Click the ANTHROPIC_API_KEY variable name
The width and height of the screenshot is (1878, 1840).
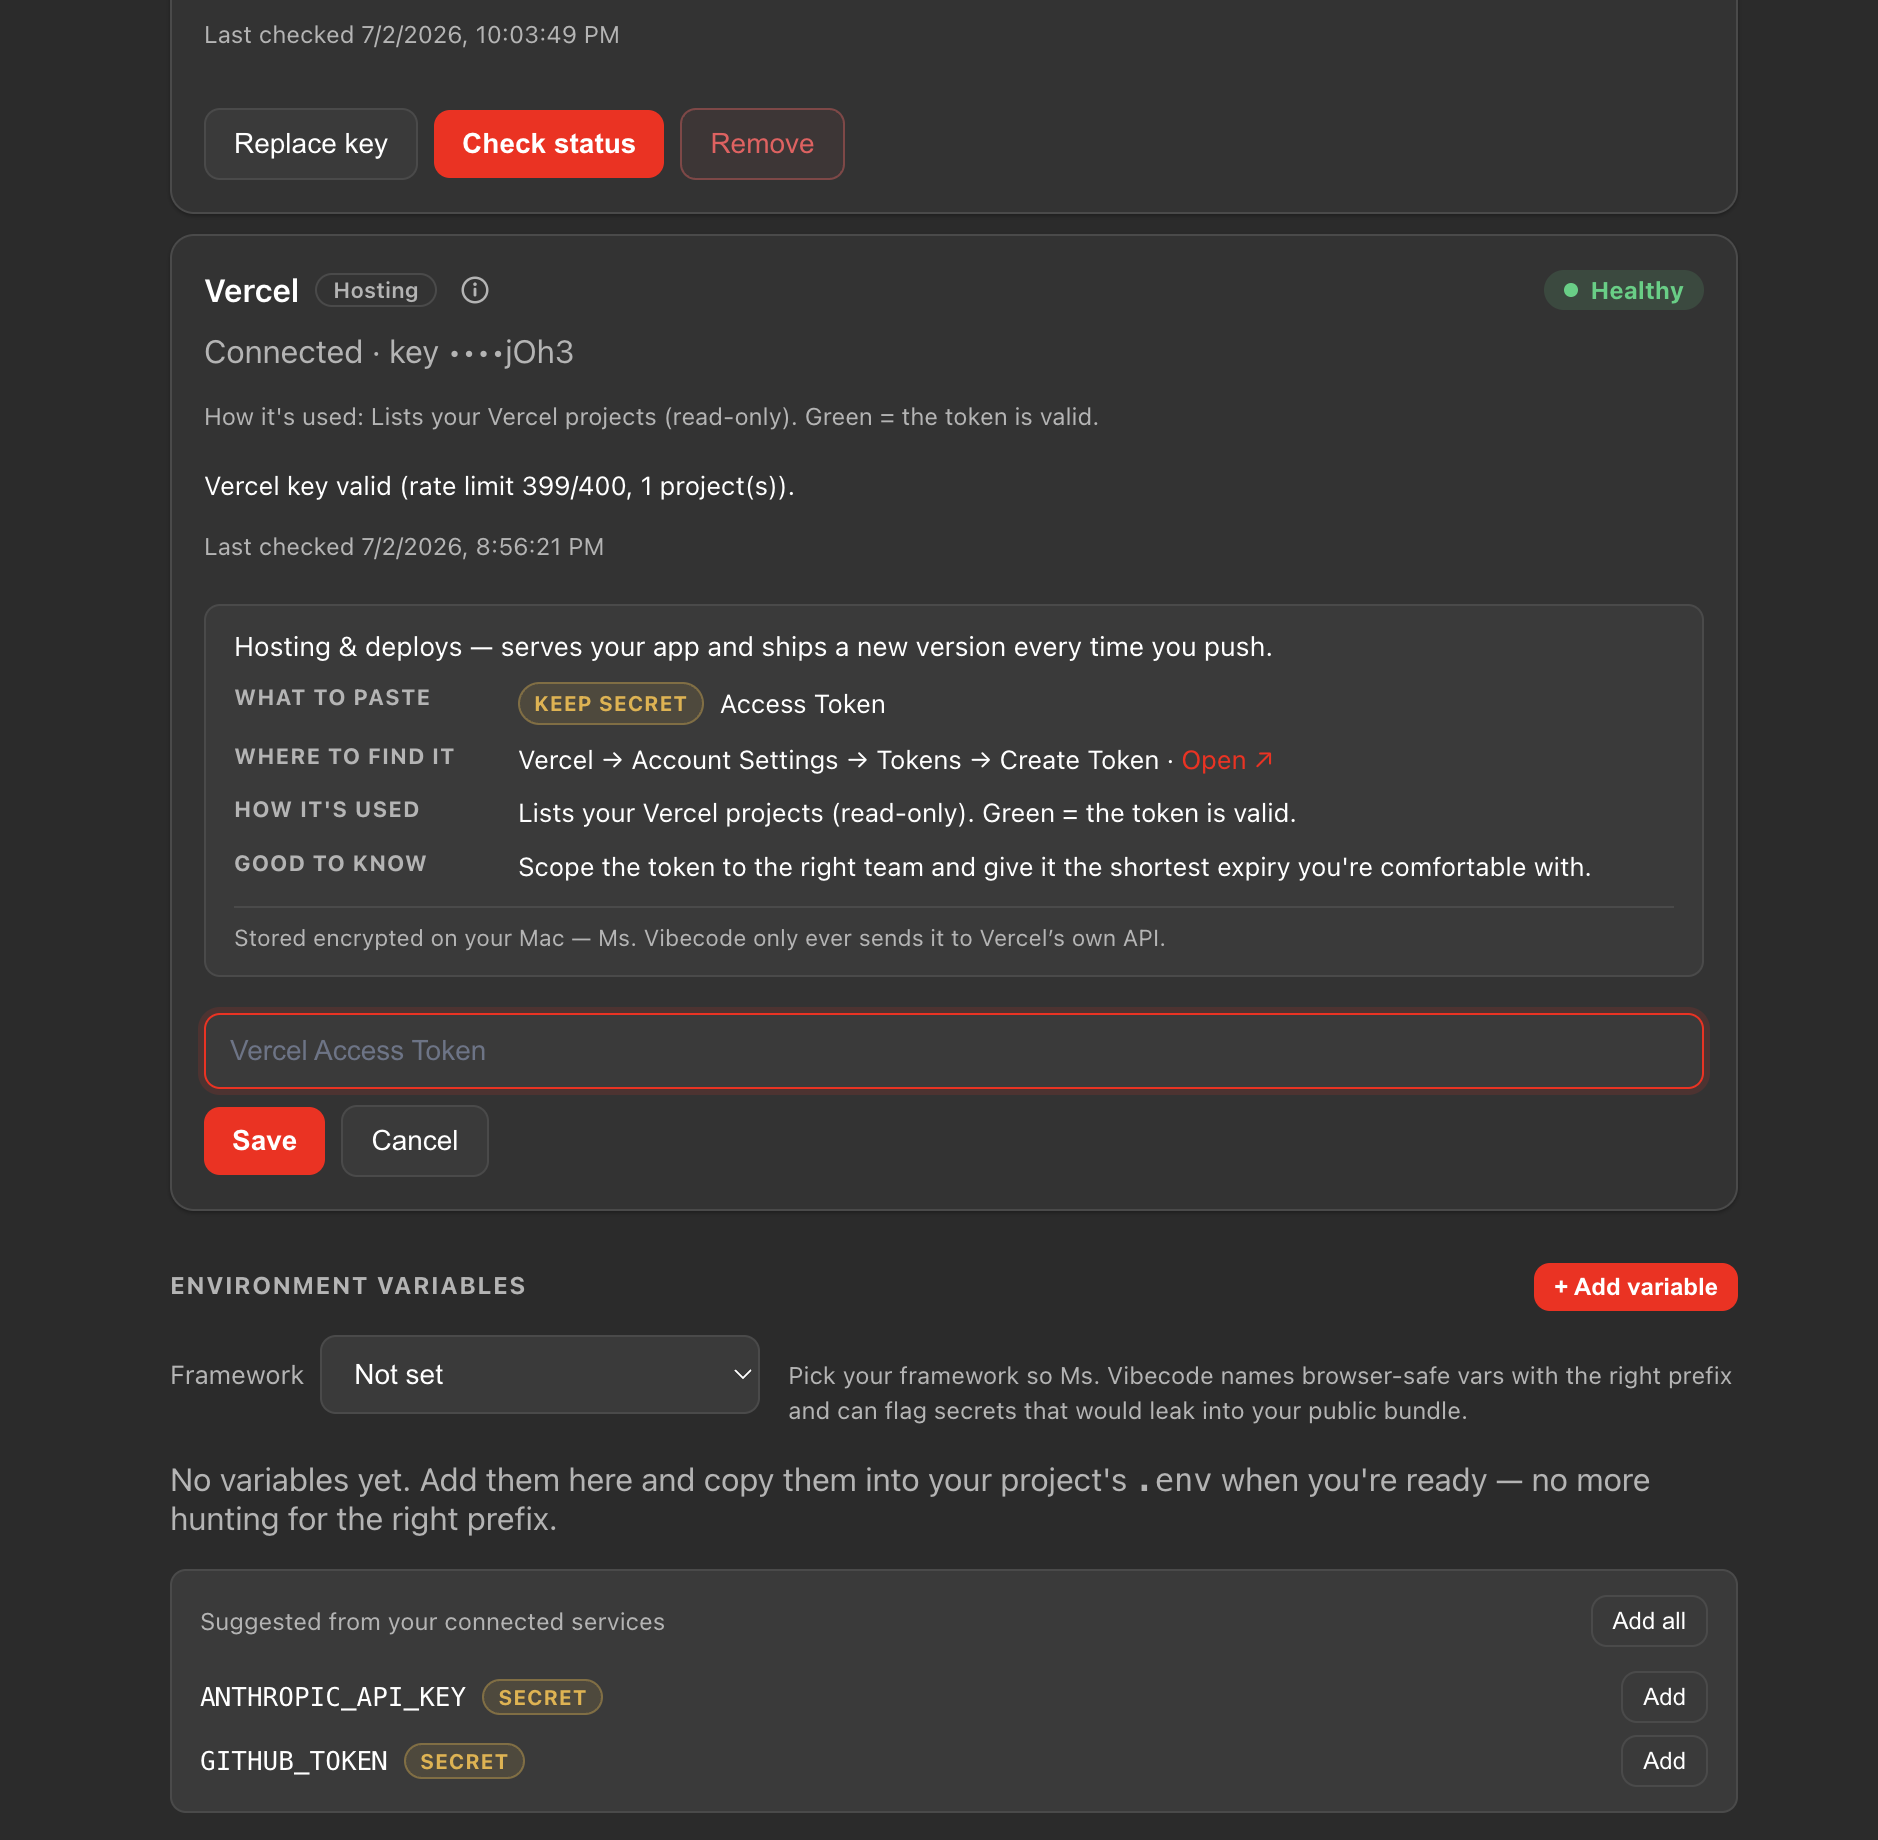coord(333,1697)
